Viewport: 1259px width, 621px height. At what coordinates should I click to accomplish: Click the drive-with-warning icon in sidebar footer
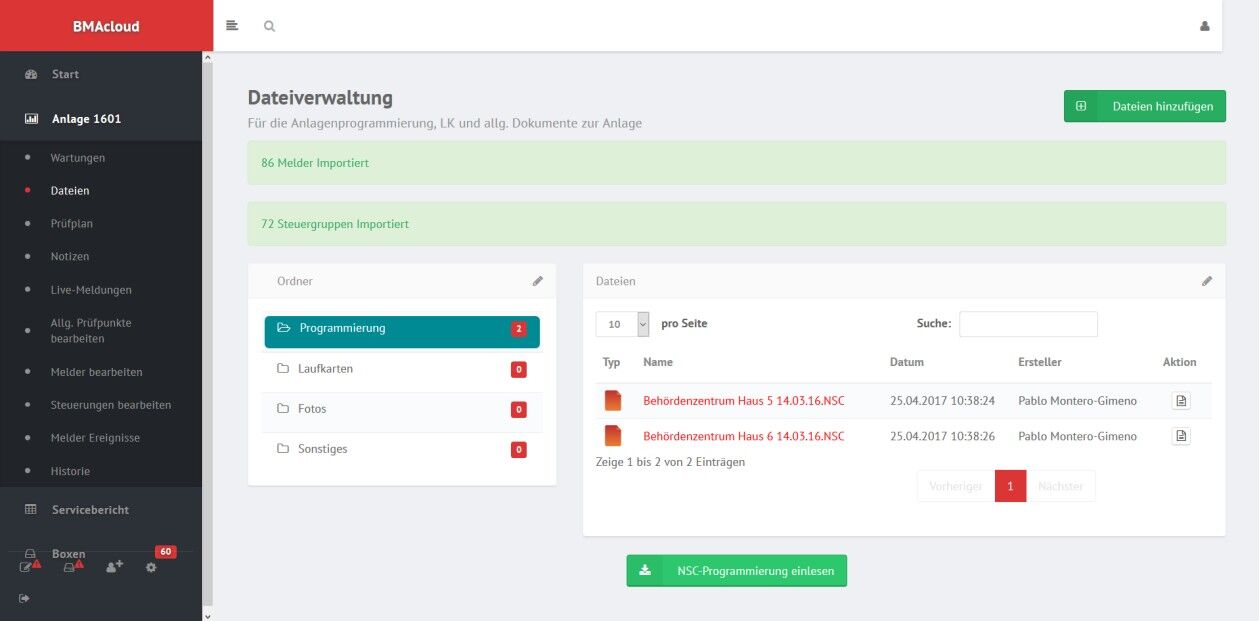72,566
